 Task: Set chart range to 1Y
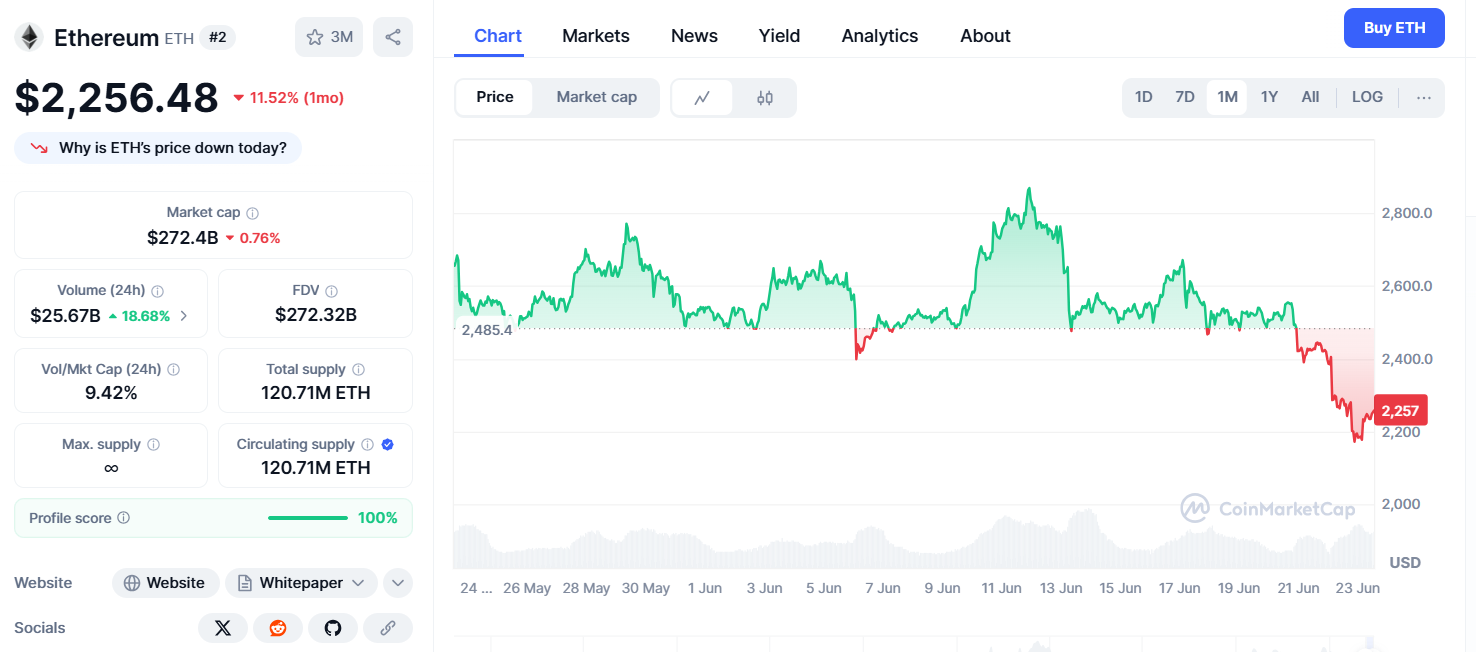1269,97
